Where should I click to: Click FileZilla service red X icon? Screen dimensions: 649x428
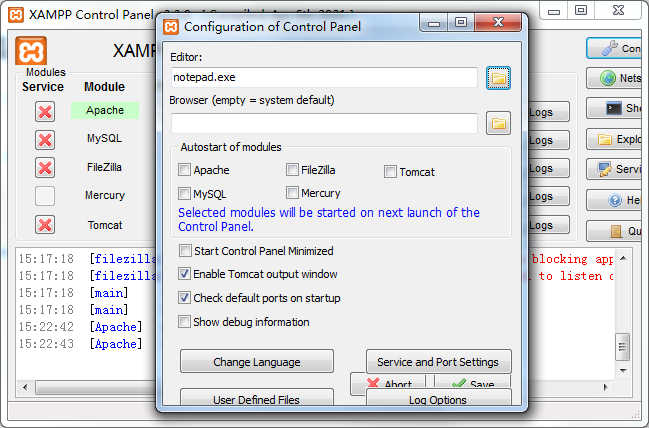[x=44, y=167]
